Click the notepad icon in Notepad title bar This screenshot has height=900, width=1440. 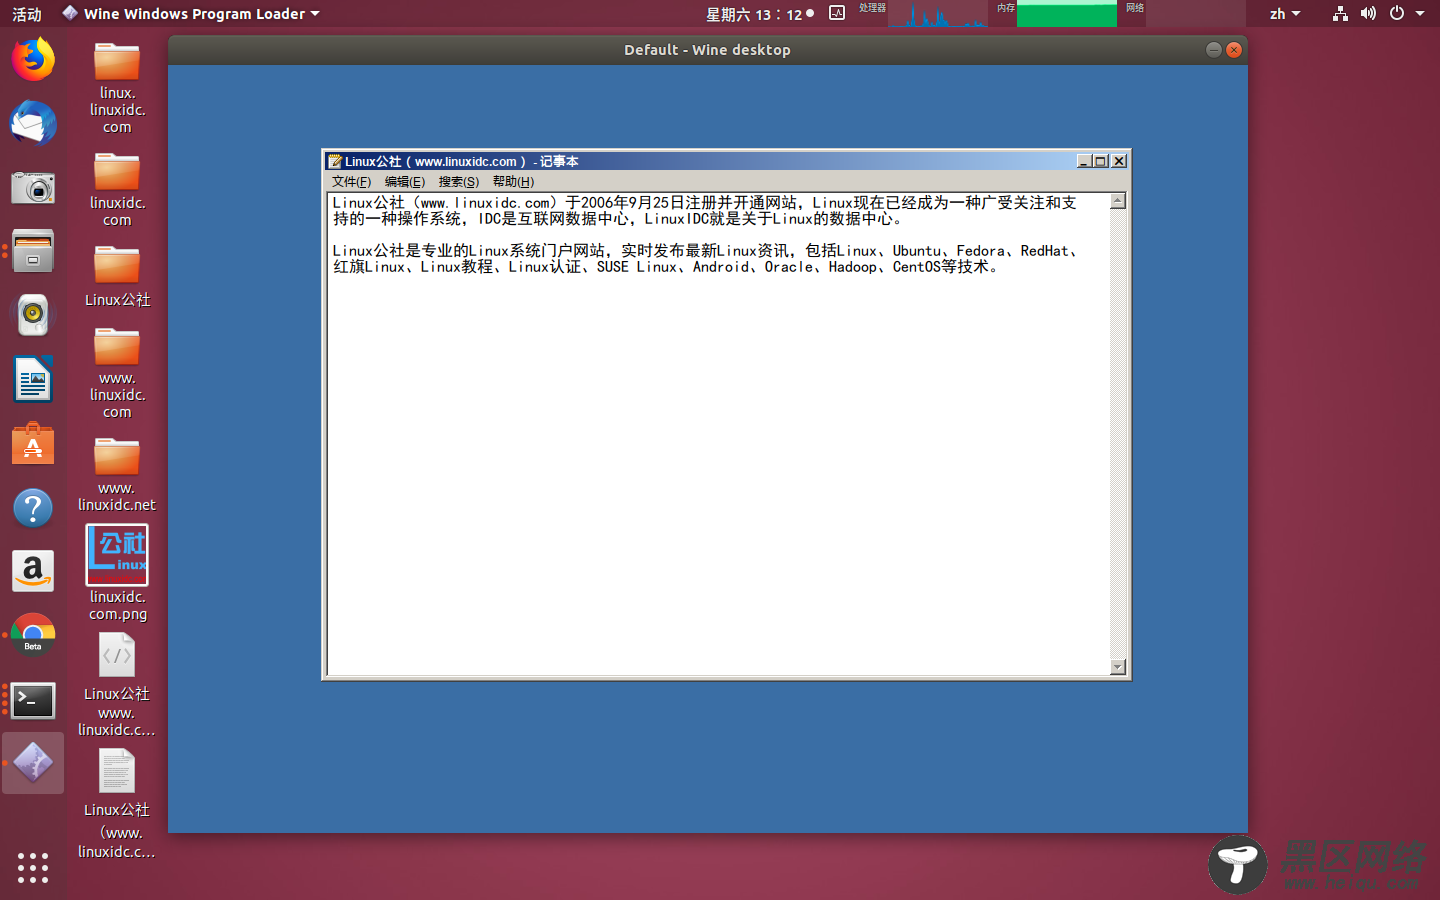(x=335, y=161)
